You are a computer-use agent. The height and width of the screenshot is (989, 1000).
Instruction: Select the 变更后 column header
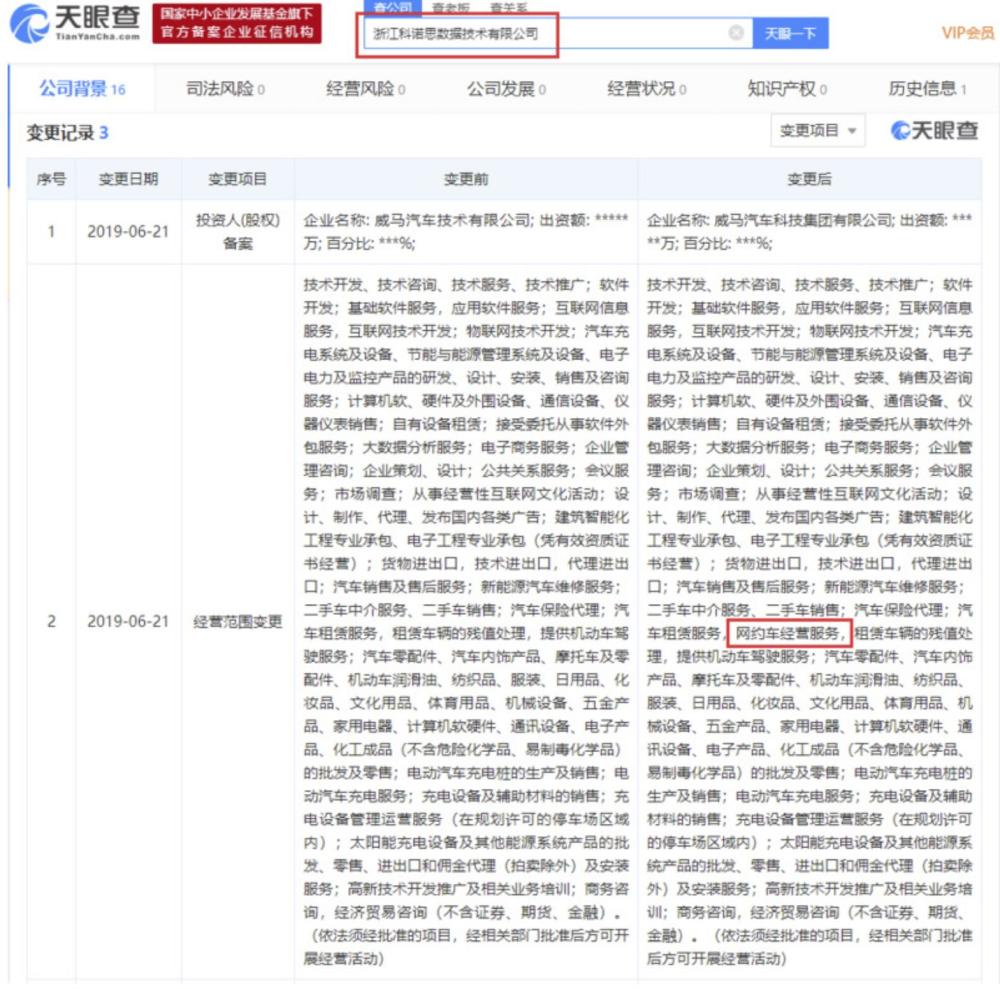(x=809, y=179)
